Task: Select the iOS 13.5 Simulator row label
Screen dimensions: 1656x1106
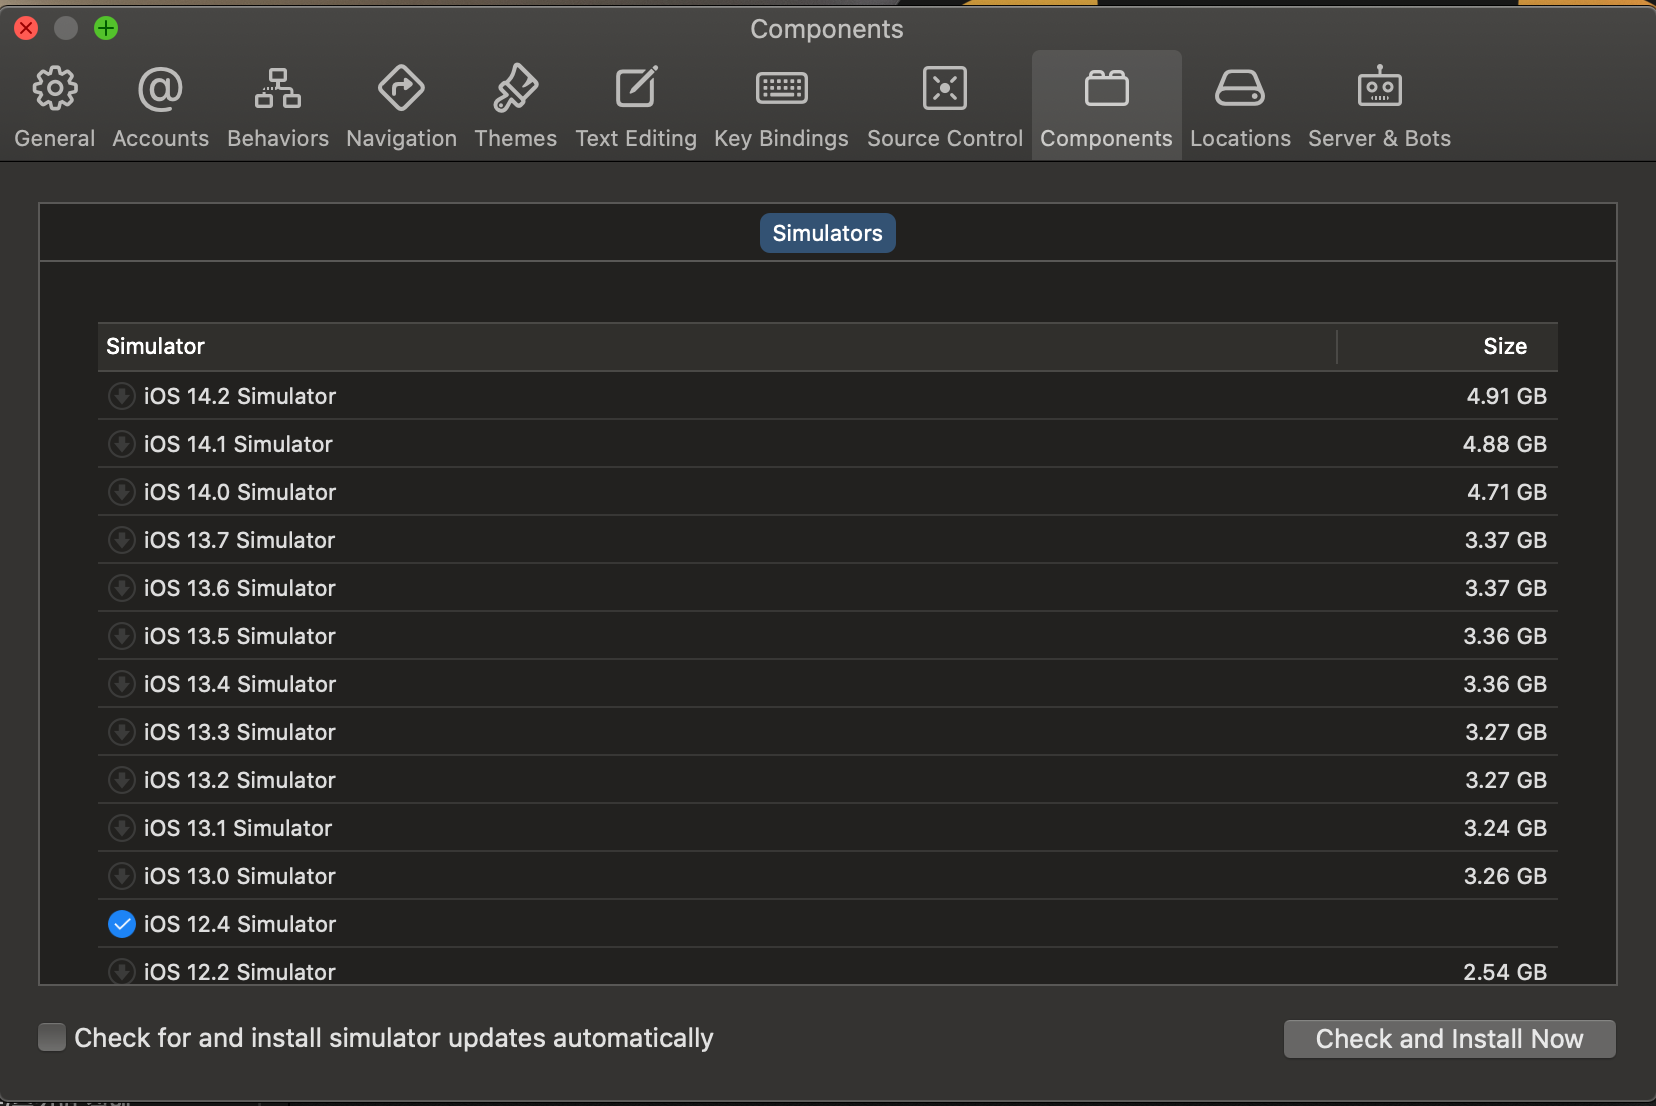Action: pos(240,636)
